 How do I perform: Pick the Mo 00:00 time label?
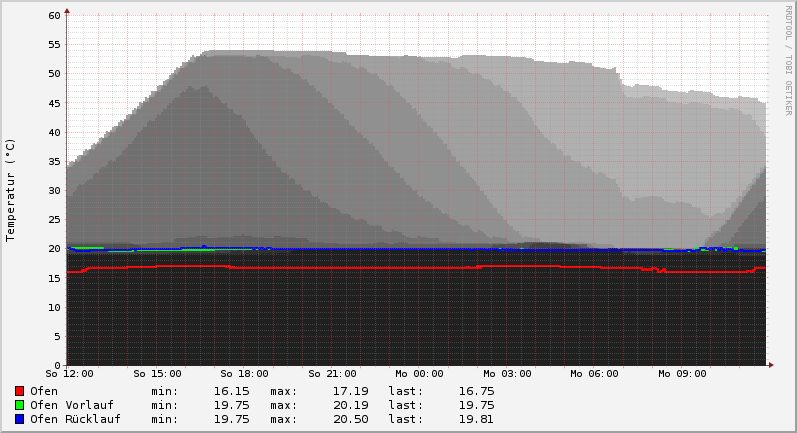(420, 374)
